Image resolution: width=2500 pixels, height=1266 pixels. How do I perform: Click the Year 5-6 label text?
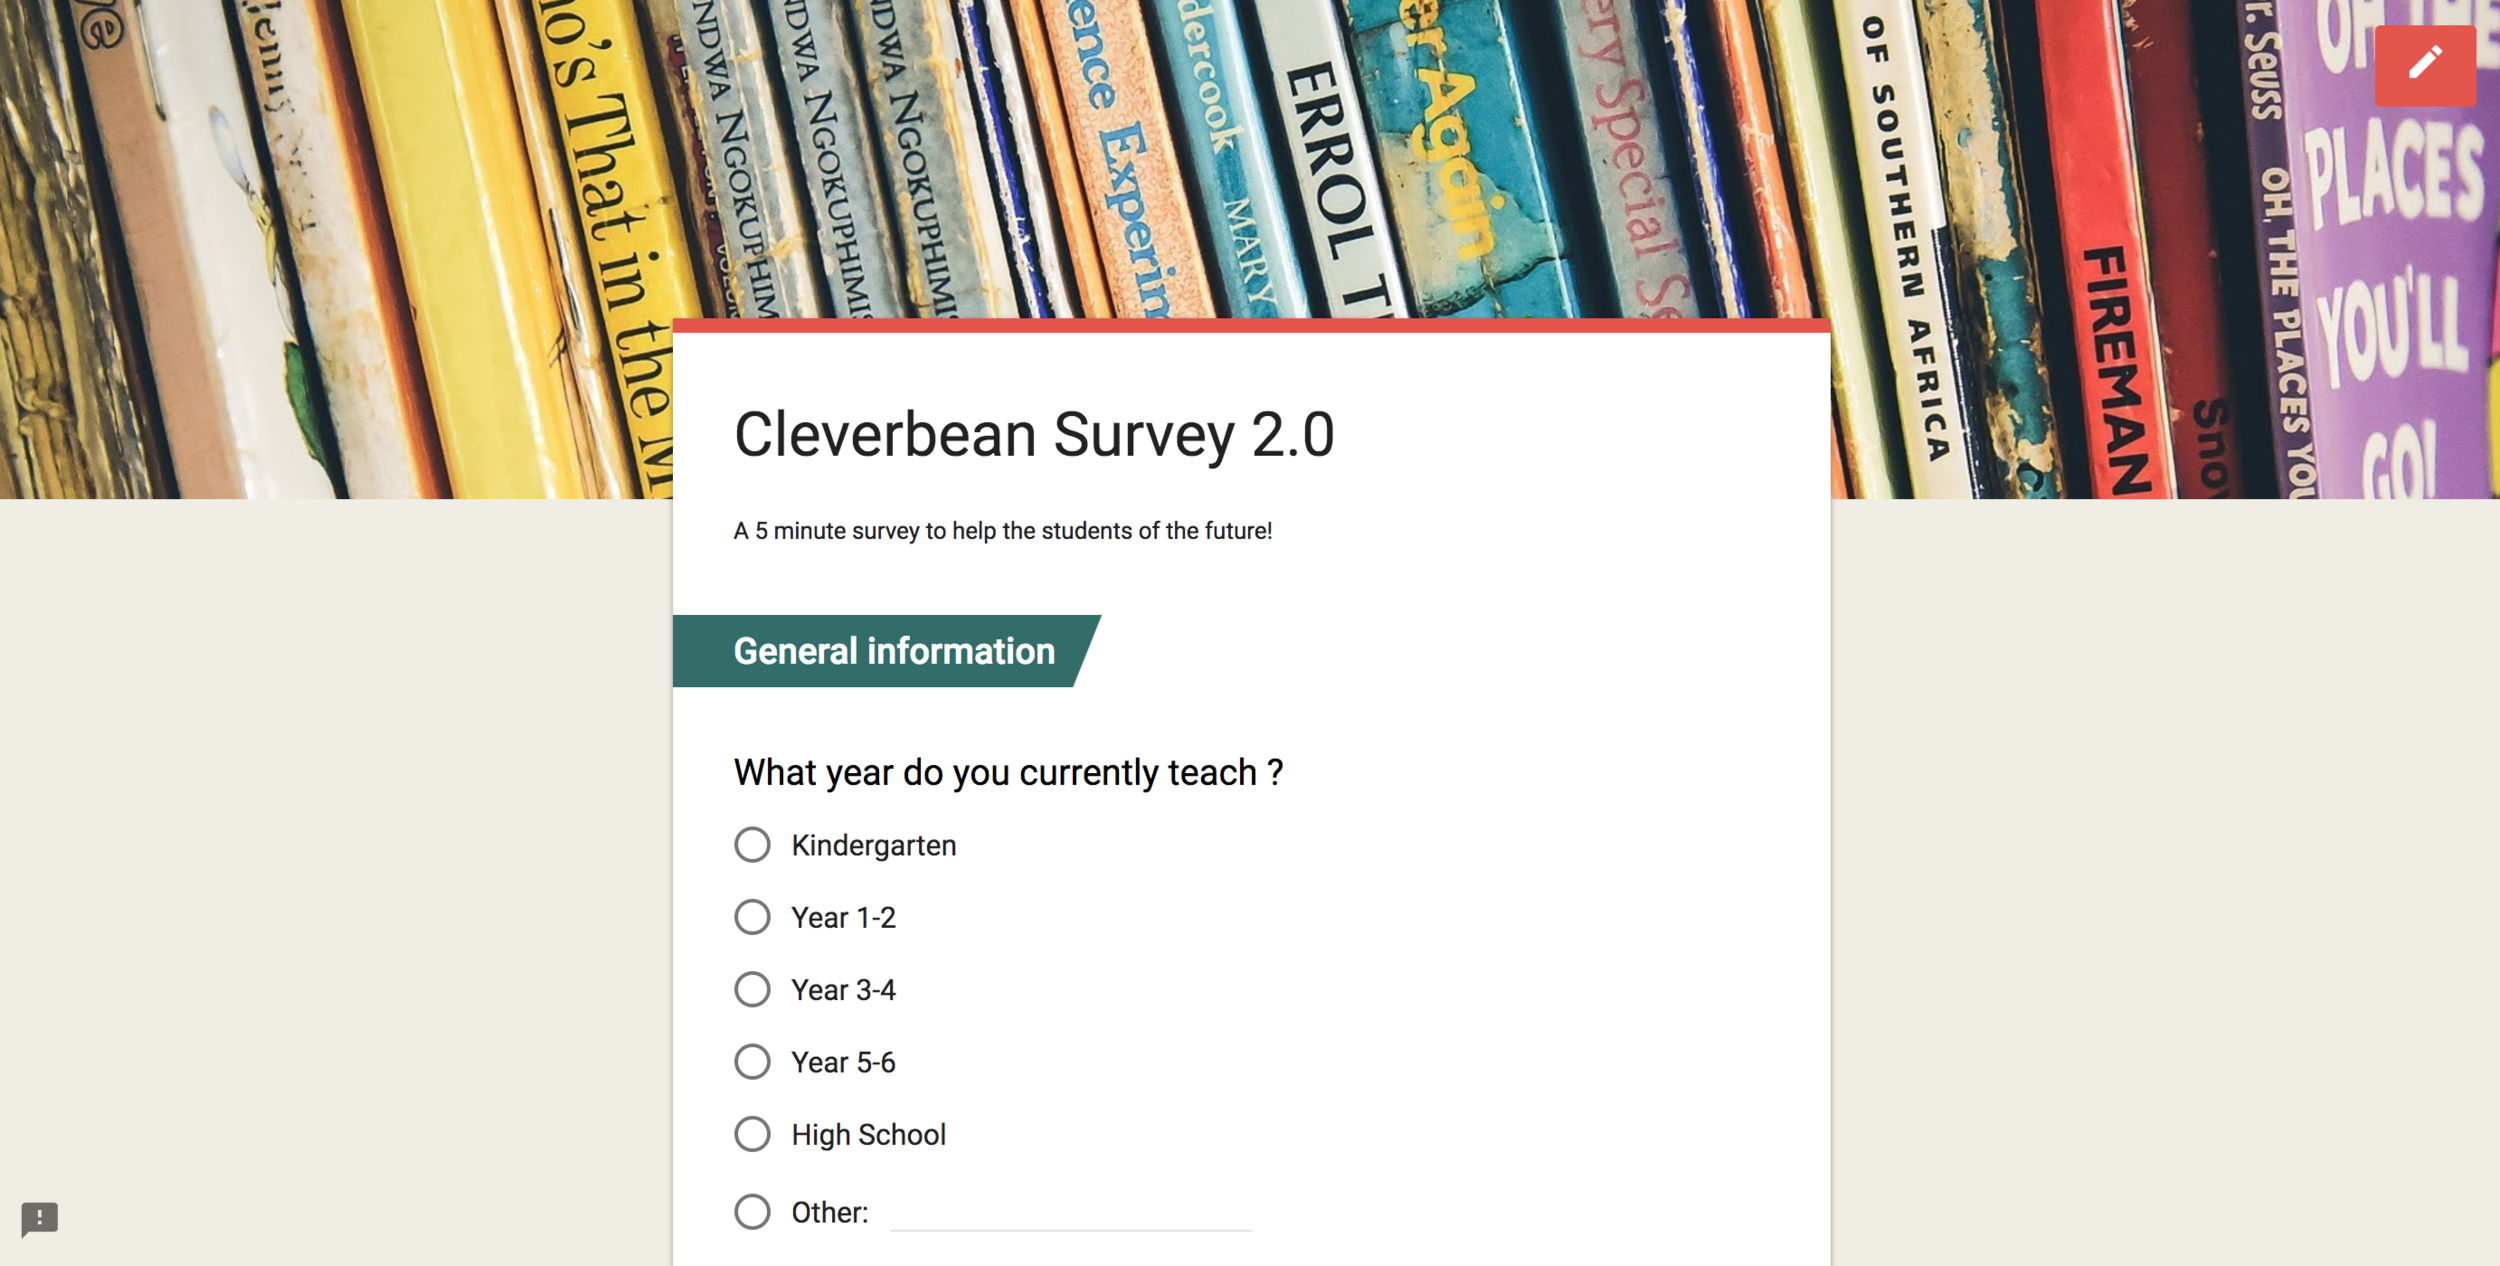(844, 1063)
